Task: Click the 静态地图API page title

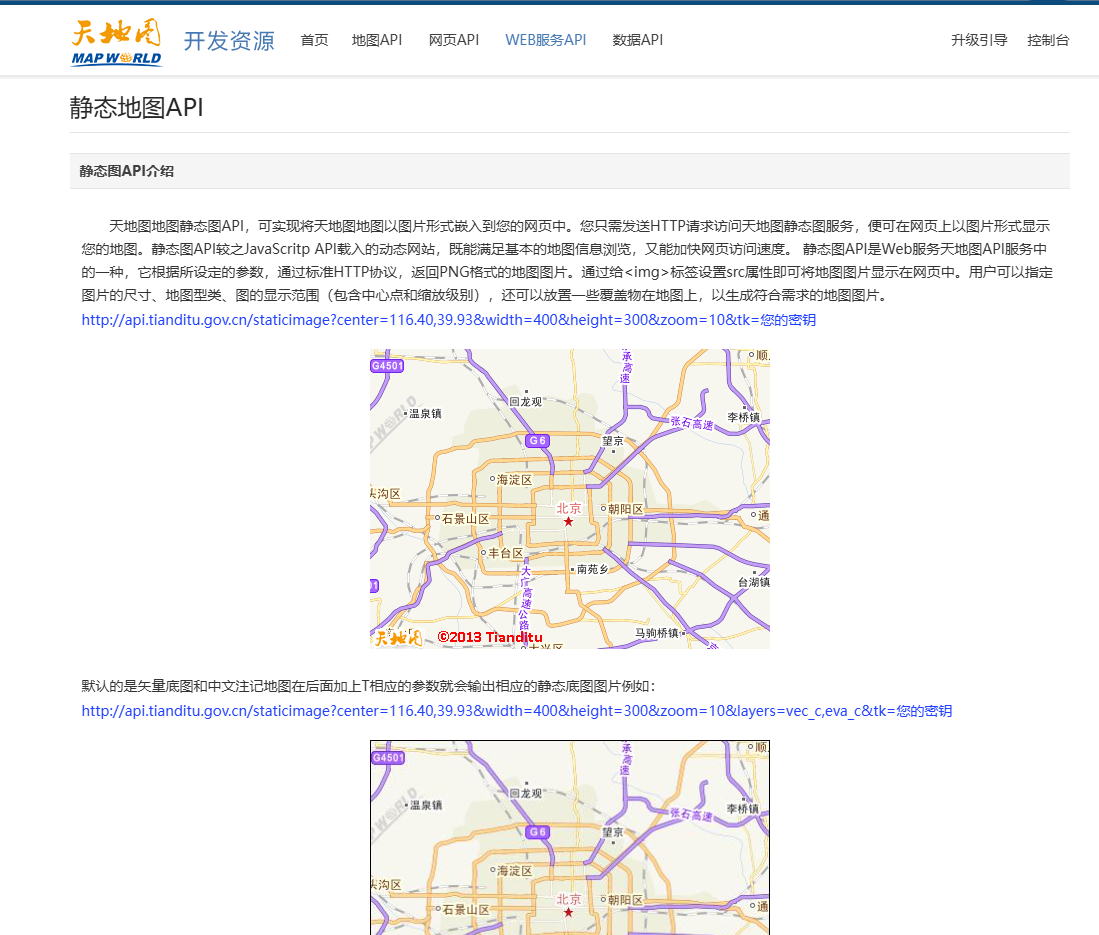Action: tap(137, 108)
